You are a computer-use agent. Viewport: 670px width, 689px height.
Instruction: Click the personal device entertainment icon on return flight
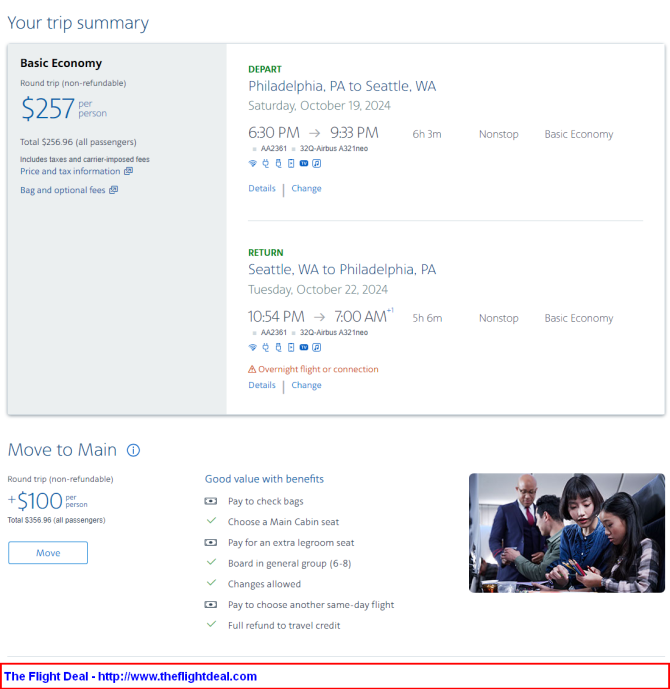click(291, 347)
